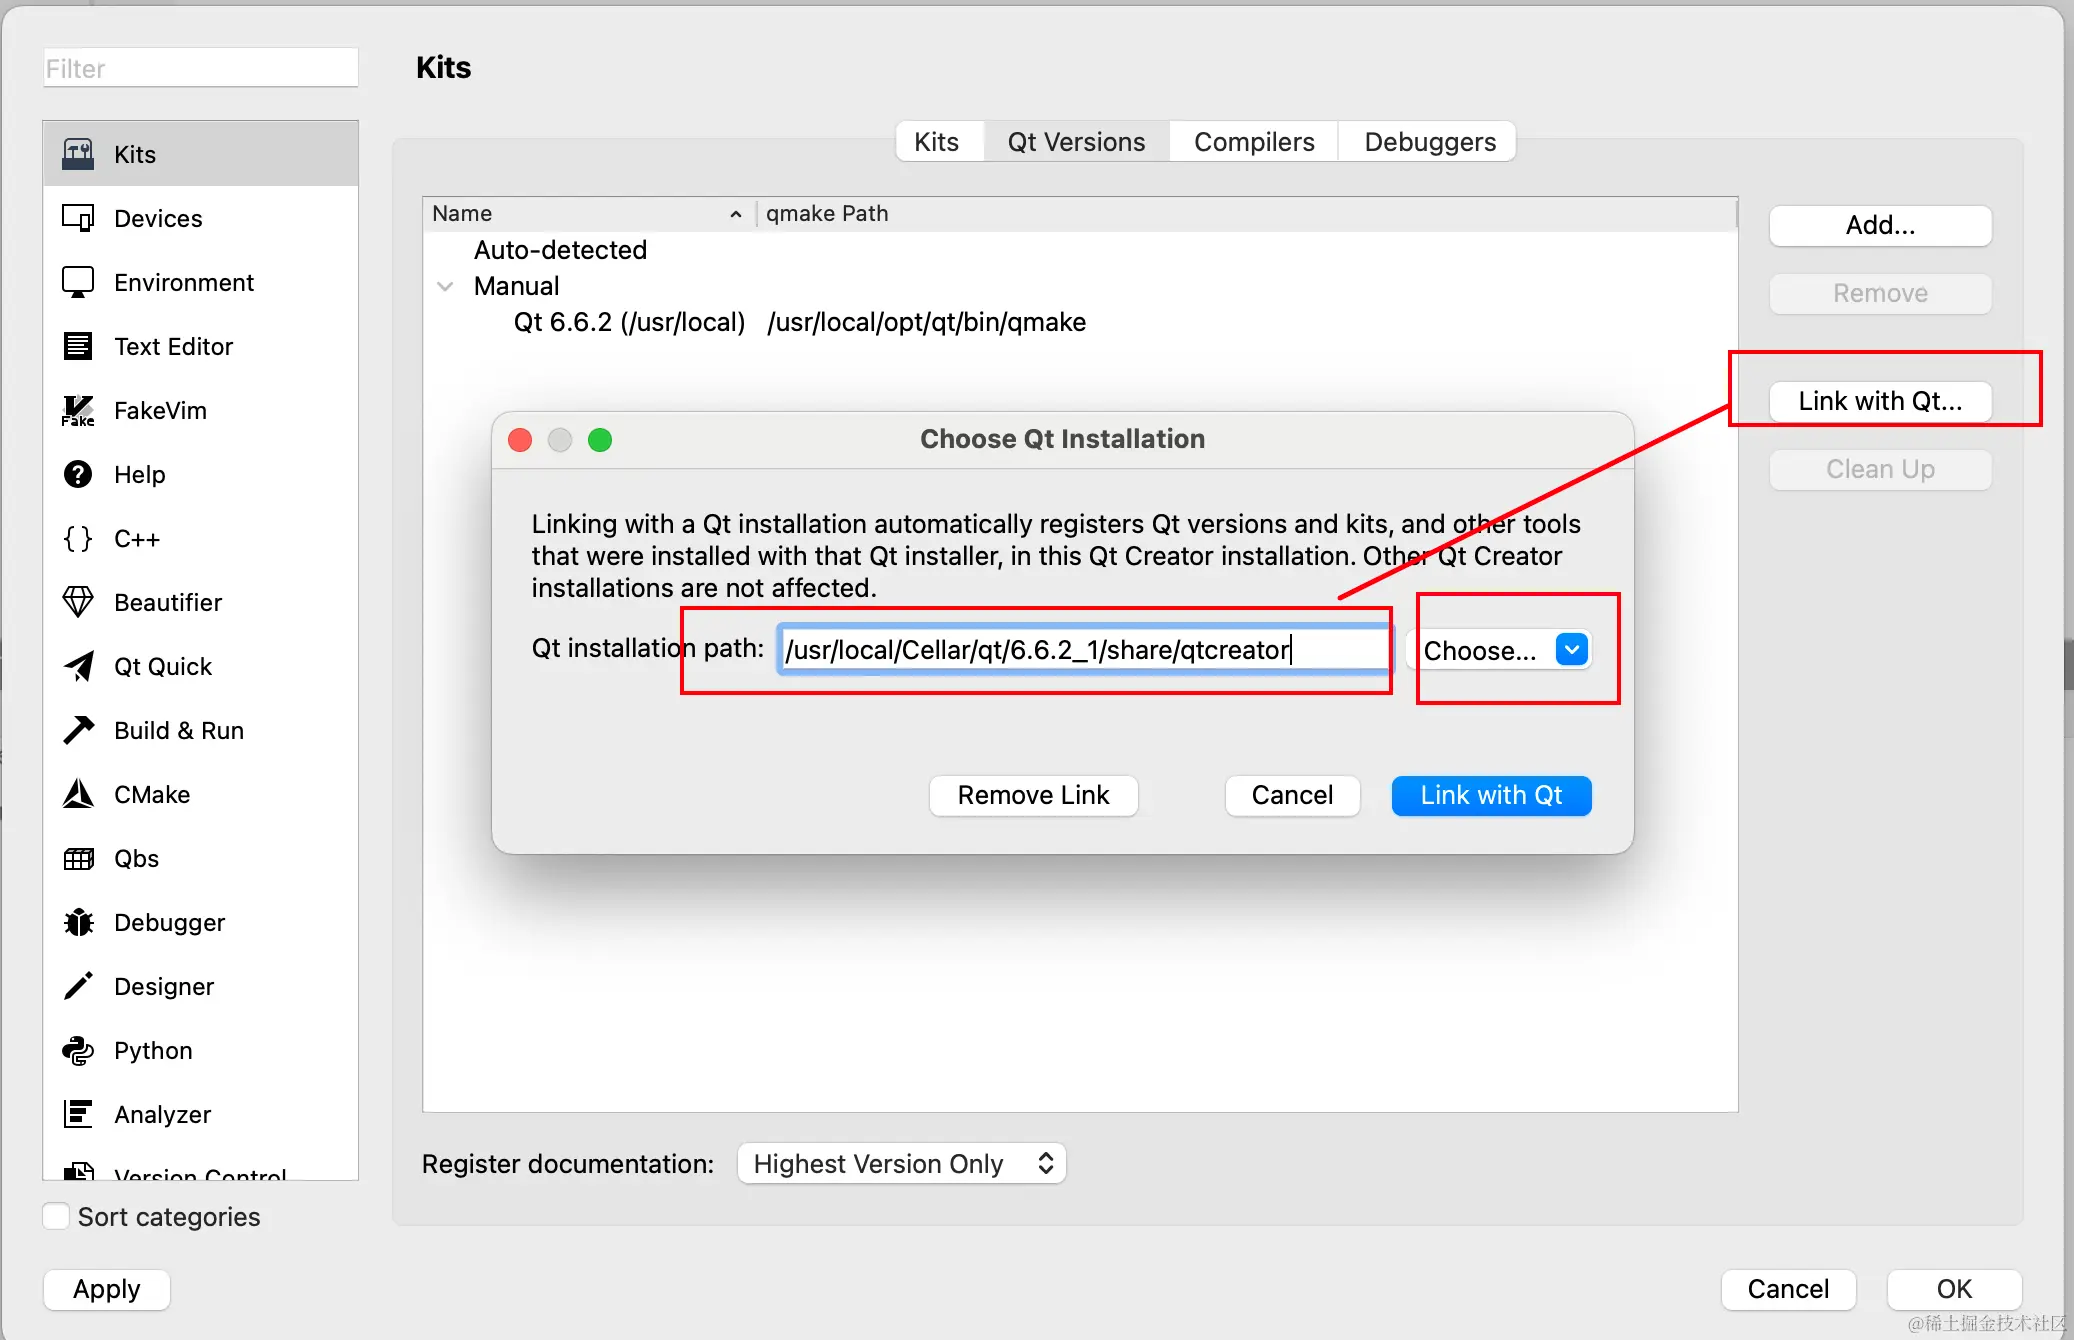Select the Beautifier settings entry
2074x1340 pixels.
[x=168, y=602]
